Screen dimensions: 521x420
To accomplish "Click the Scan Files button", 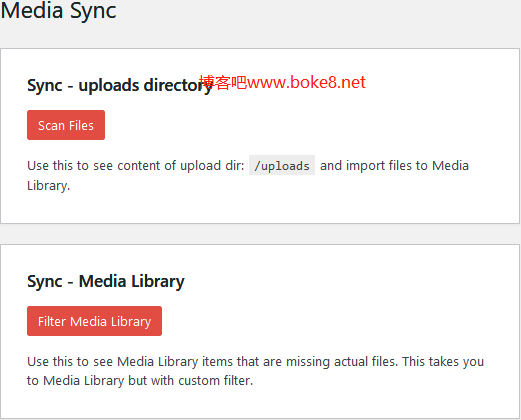I will [x=66, y=125].
